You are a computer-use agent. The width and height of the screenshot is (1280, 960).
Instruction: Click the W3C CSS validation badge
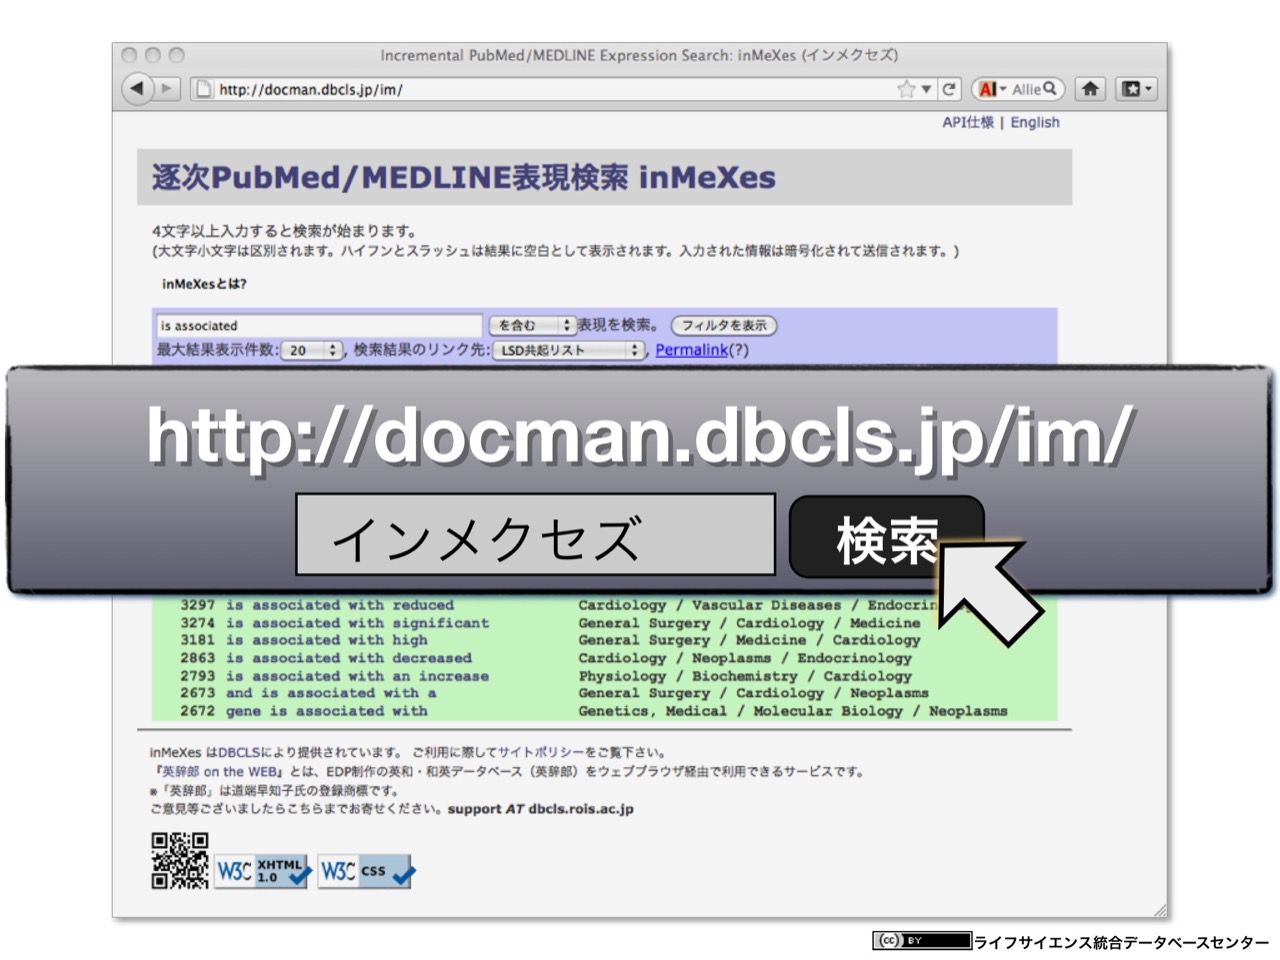(366, 871)
